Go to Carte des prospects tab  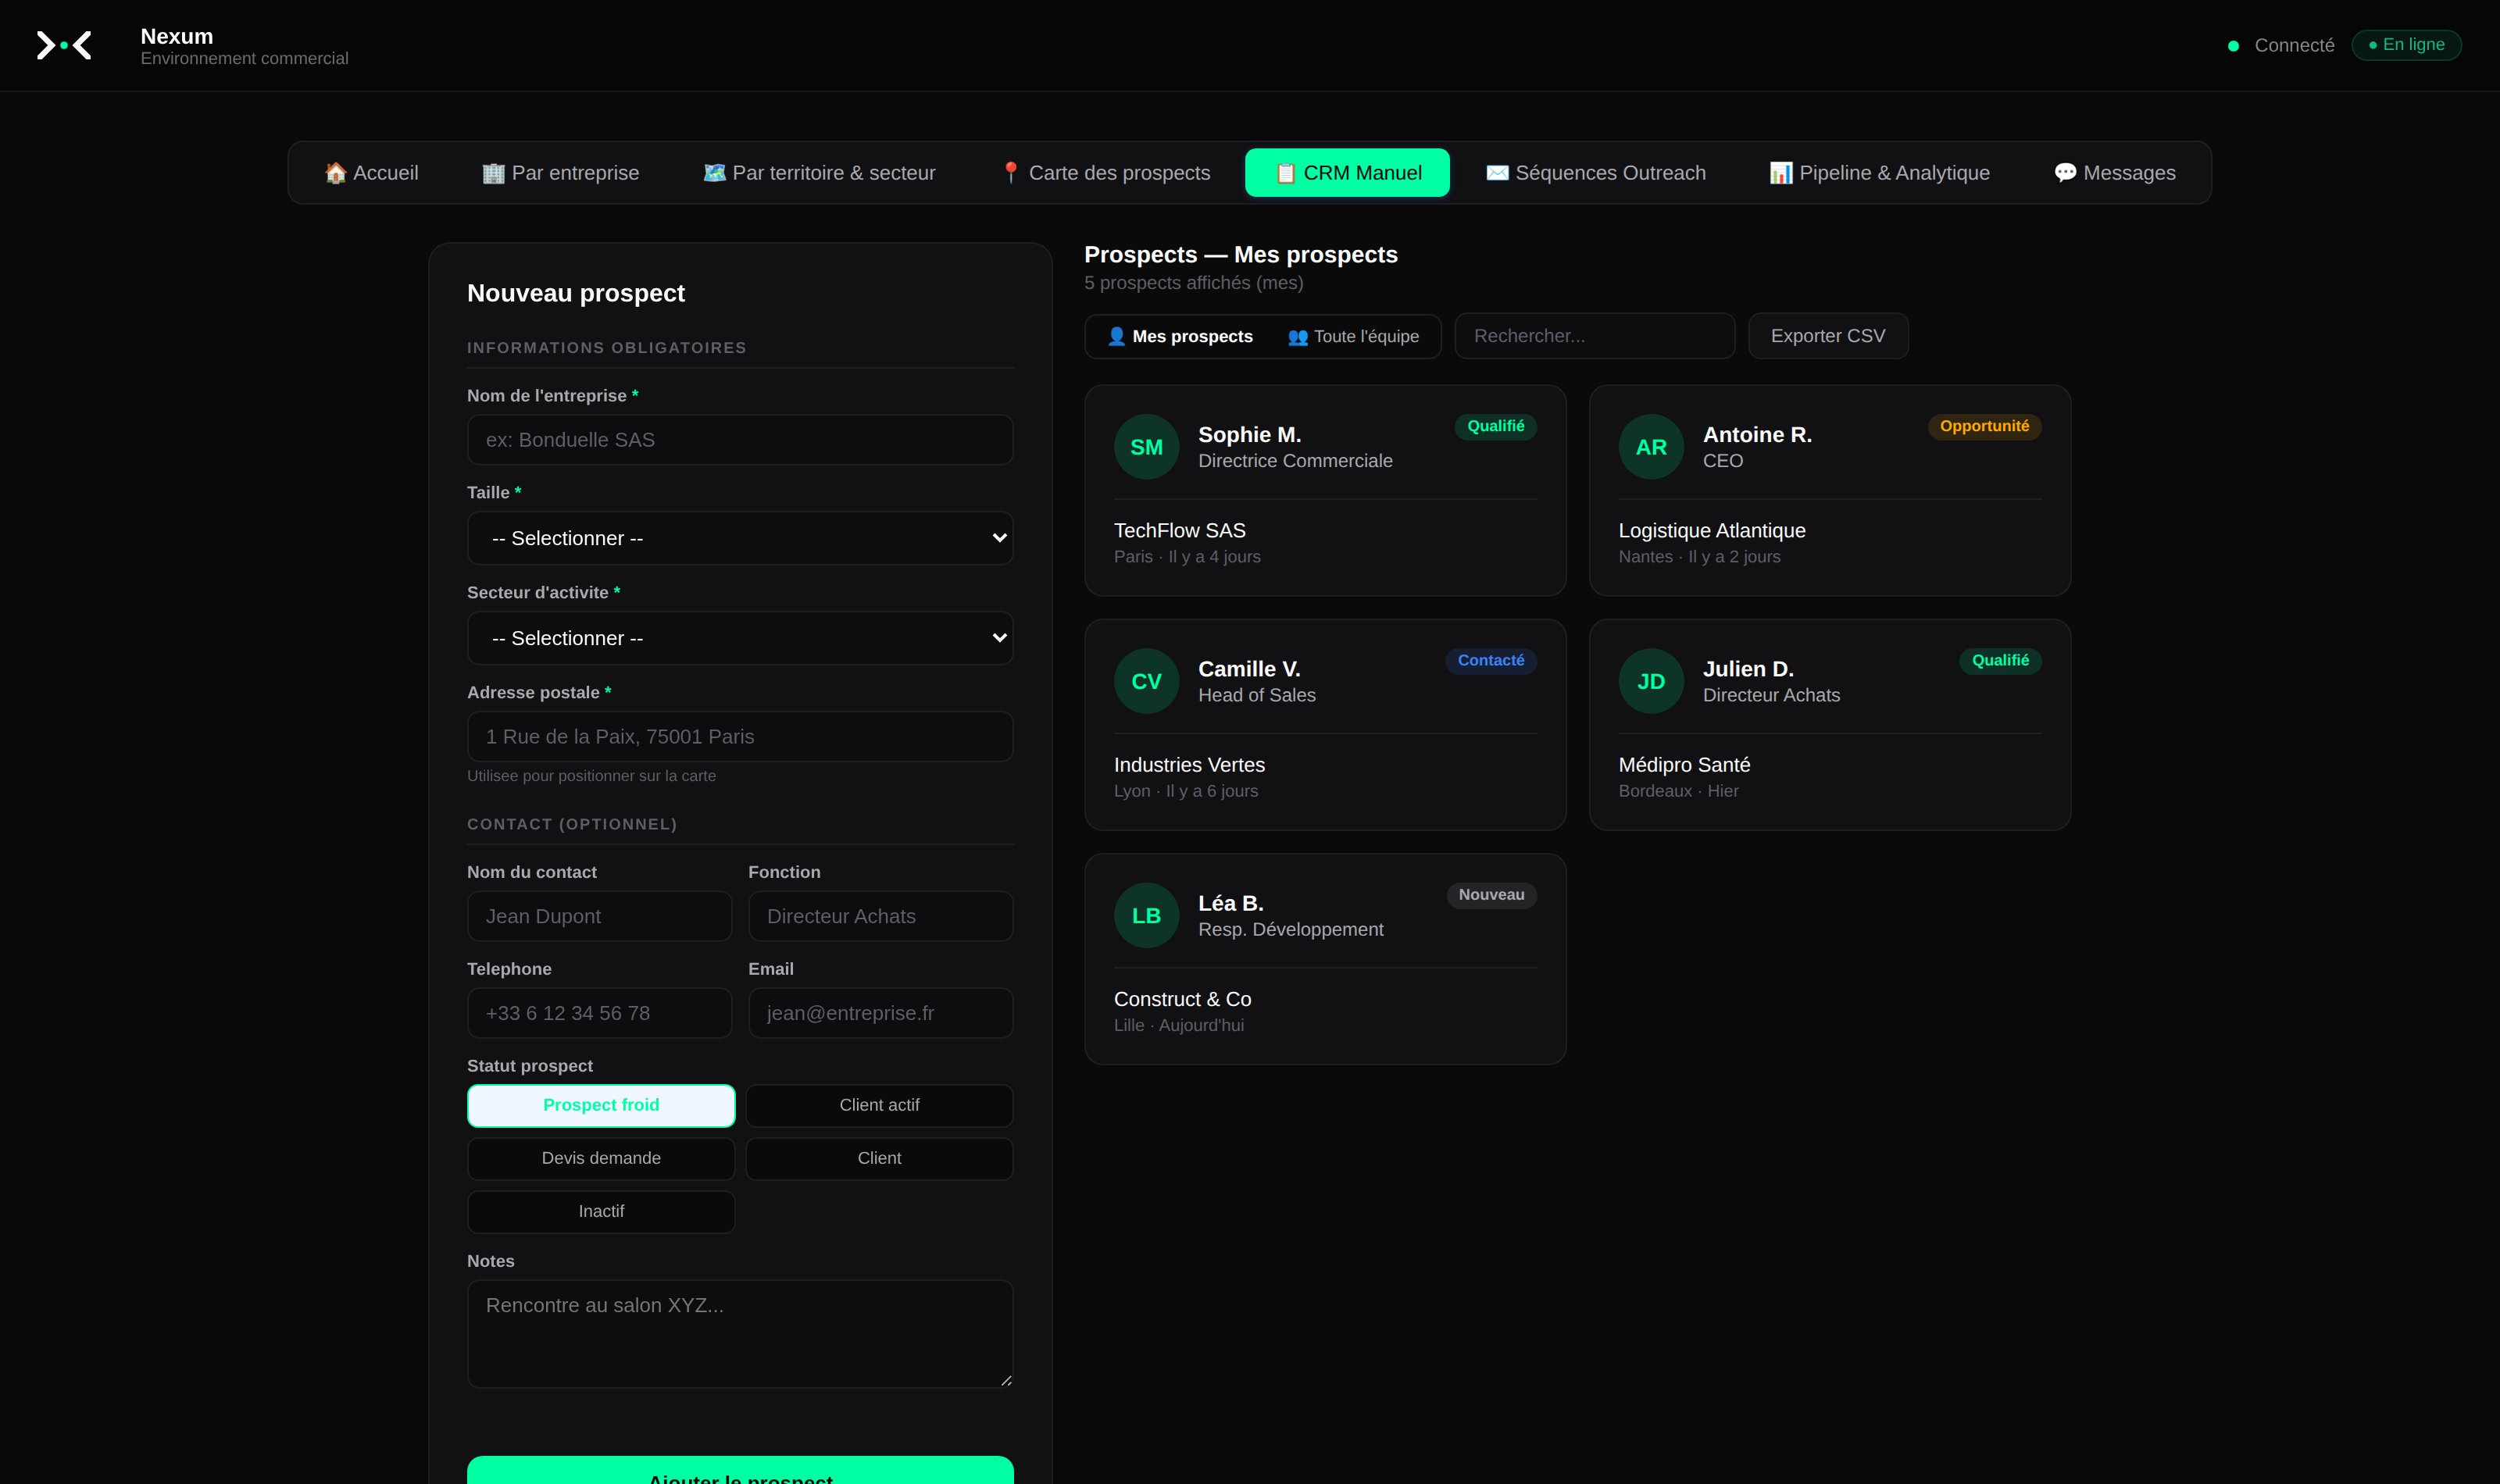(1105, 173)
